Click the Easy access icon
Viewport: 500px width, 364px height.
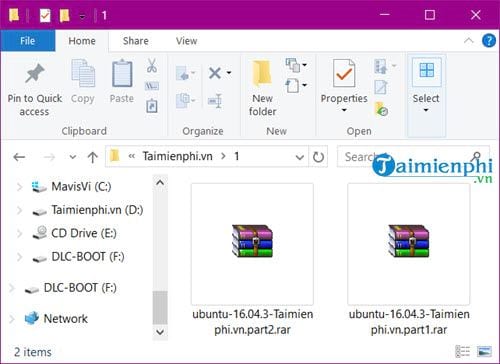pyautogui.click(x=292, y=86)
